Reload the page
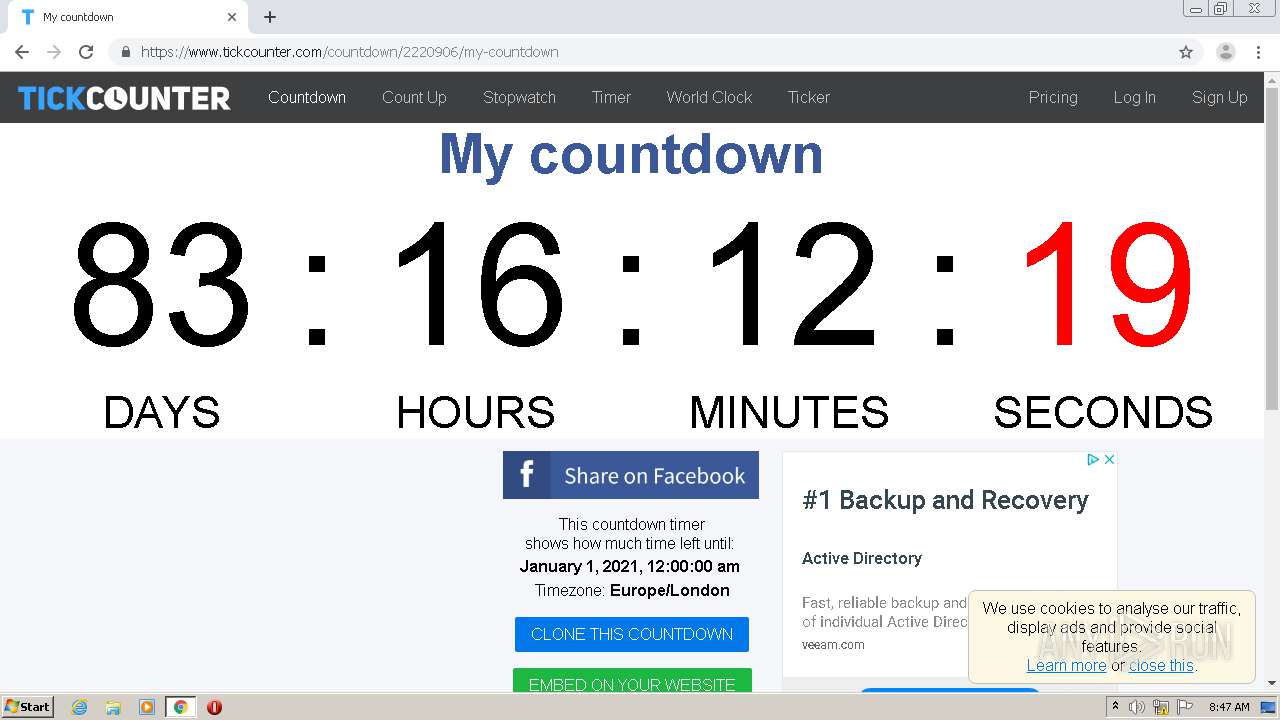Viewport: 1280px width, 720px height. point(86,52)
